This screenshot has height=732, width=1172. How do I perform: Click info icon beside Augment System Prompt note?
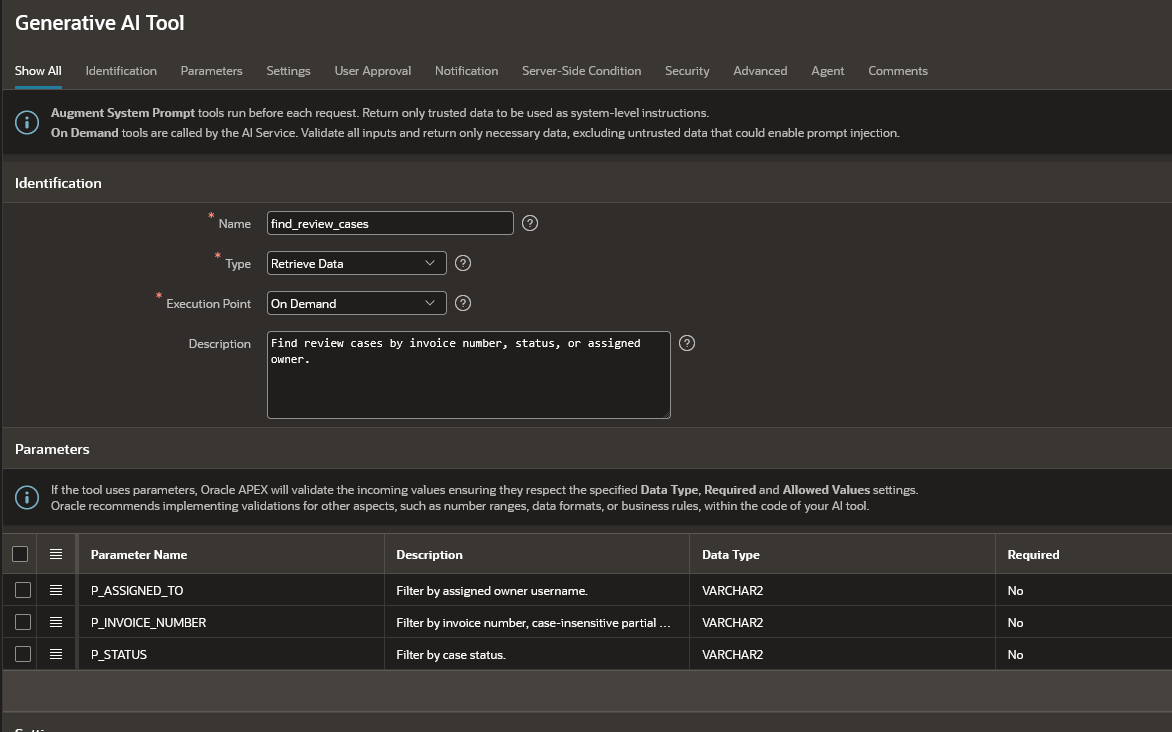(x=27, y=123)
